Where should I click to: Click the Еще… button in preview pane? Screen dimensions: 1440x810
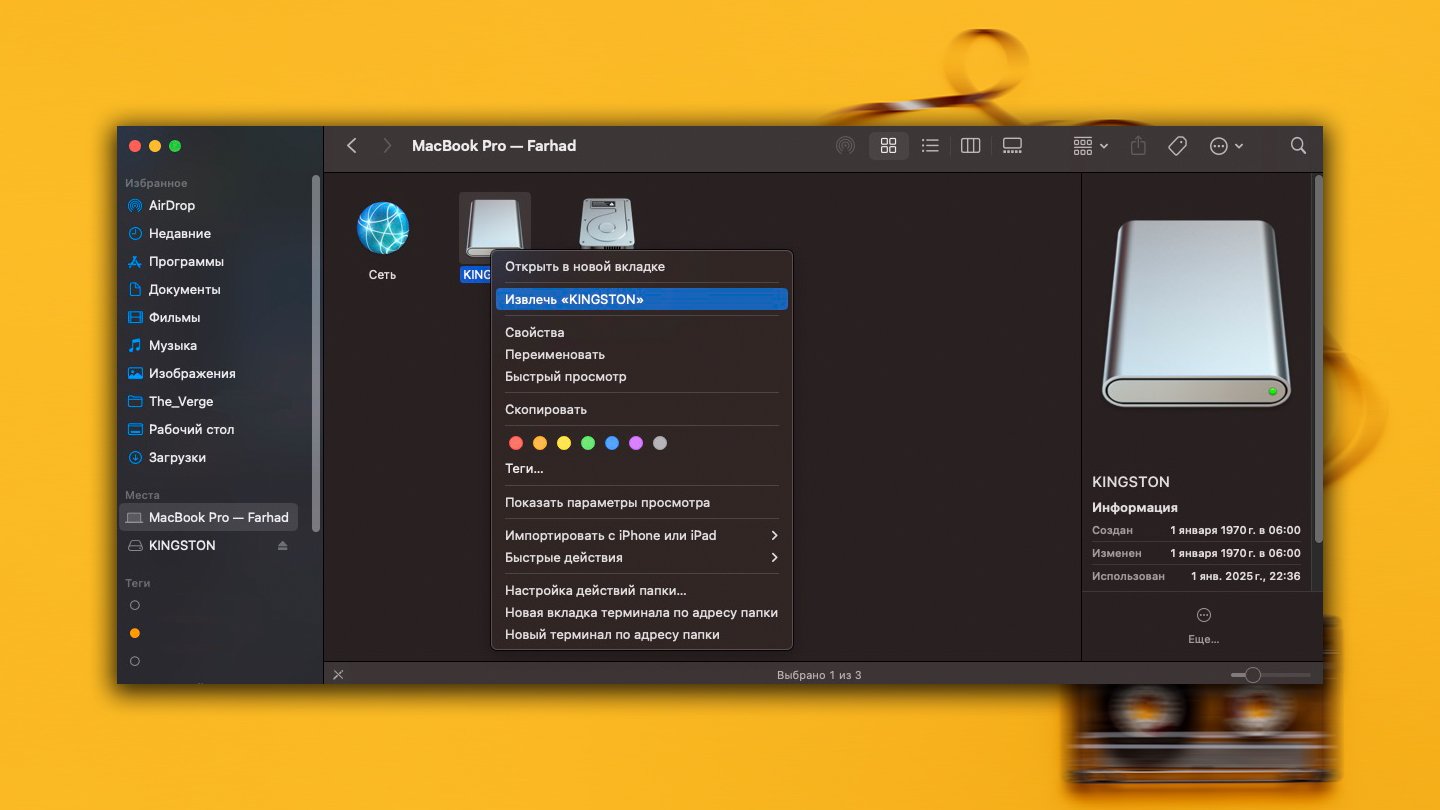click(x=1203, y=626)
